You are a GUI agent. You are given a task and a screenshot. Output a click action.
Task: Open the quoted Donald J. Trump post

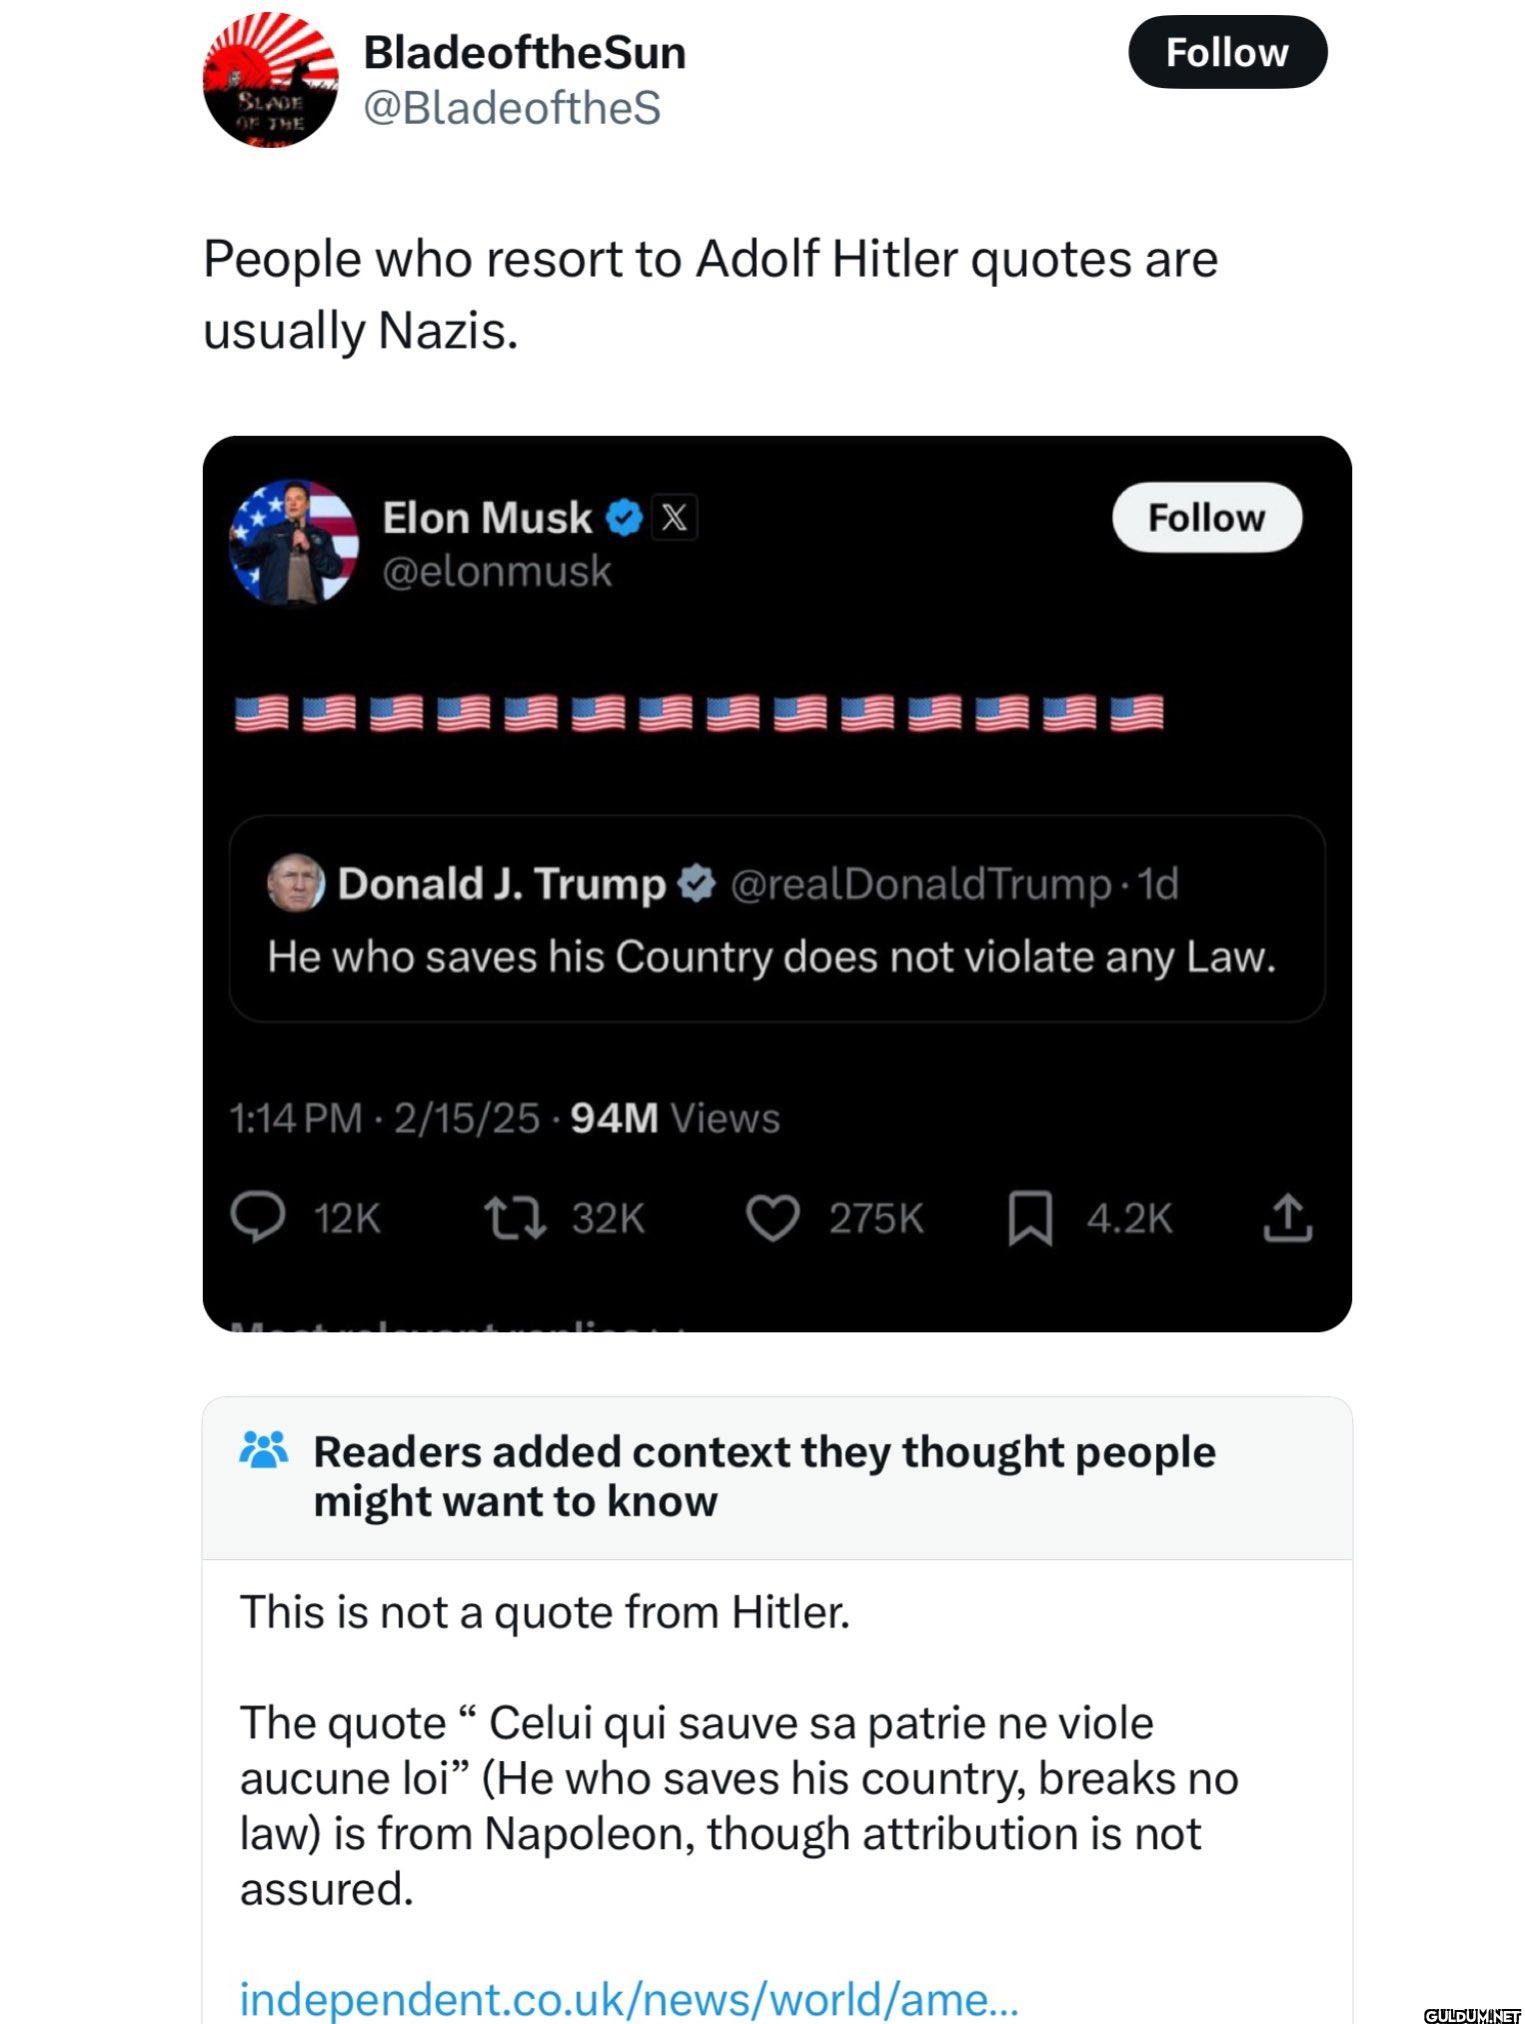tap(777, 919)
